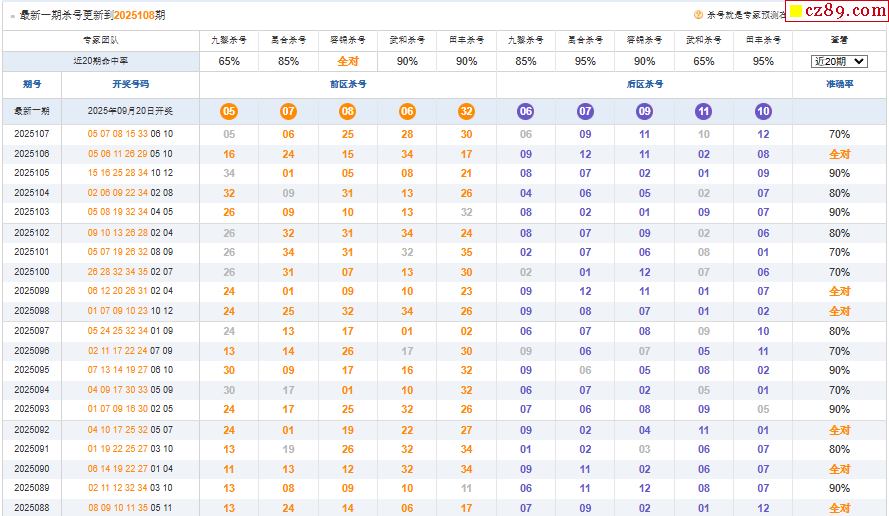Select period 2025107 in the table
This screenshot has height=516, width=889.
tap(32, 134)
